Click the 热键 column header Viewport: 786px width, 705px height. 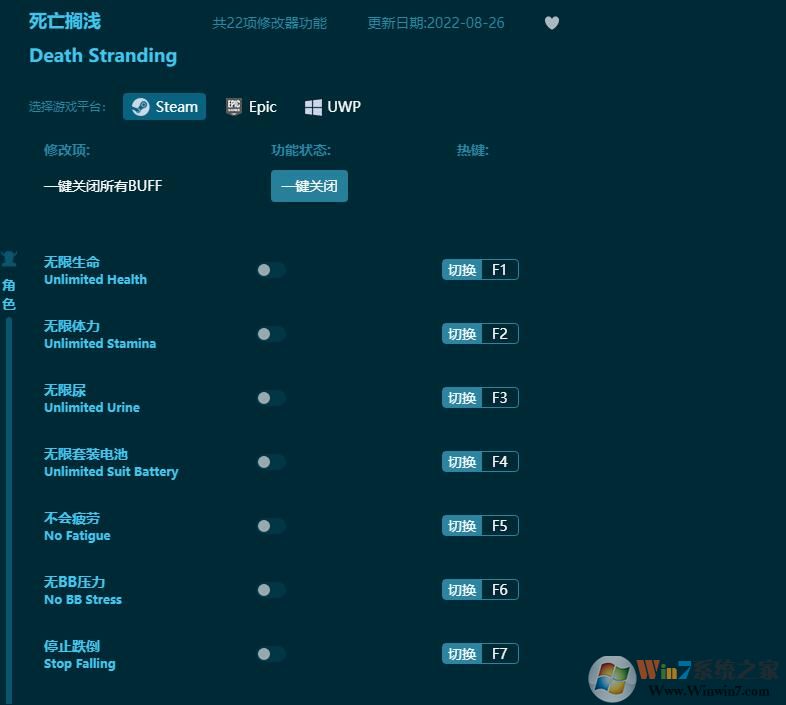pos(472,150)
